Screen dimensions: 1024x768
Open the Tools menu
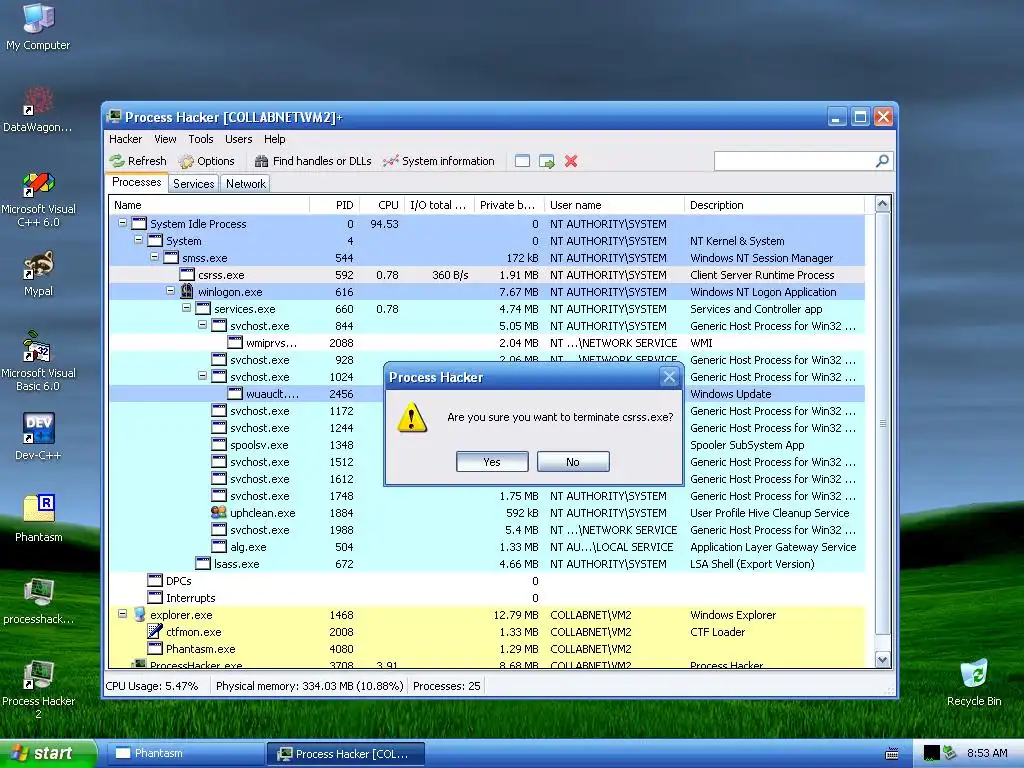(200, 139)
